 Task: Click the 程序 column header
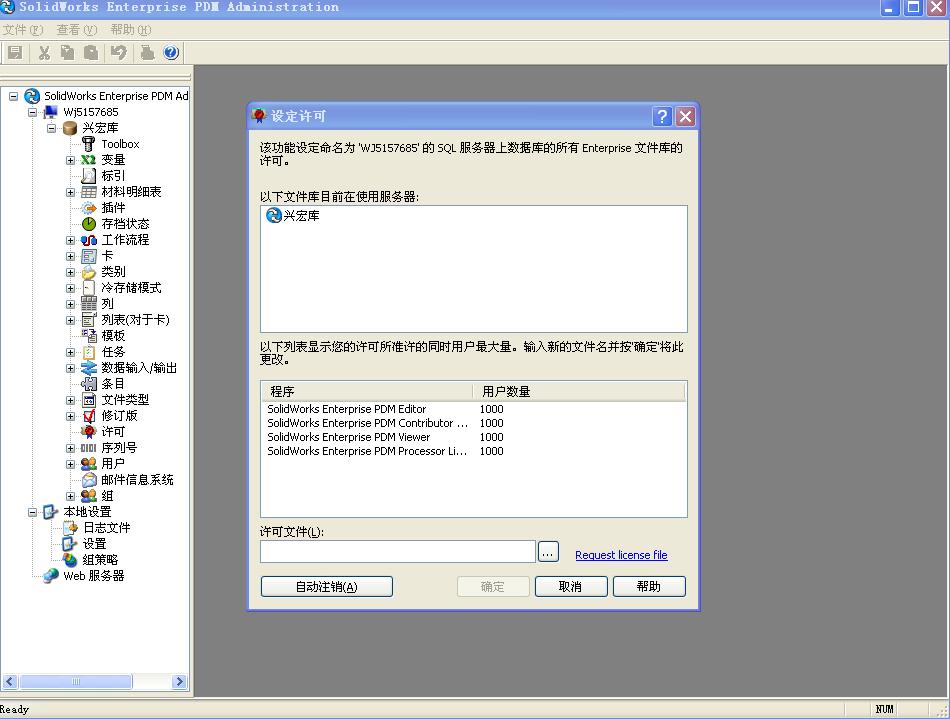click(x=367, y=392)
